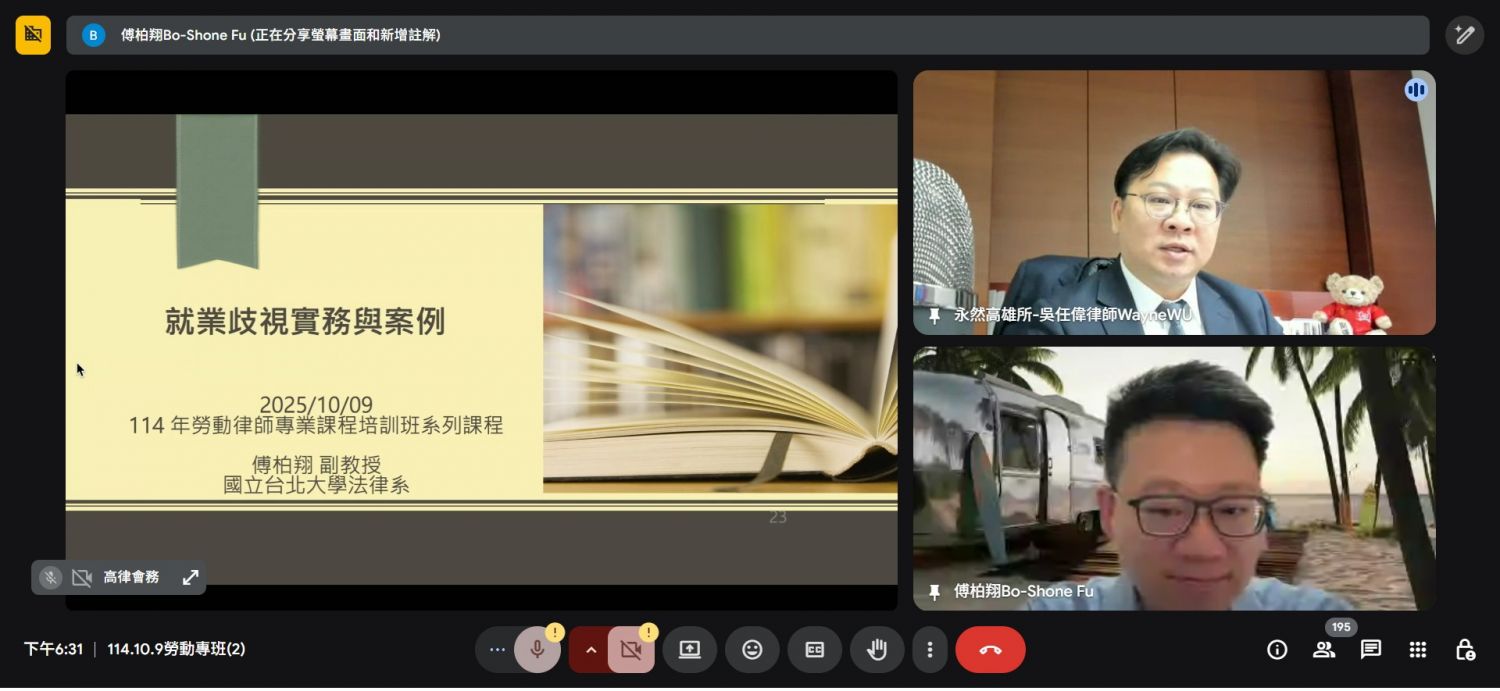
Task: Open the meeting details info panel
Action: click(x=1277, y=650)
